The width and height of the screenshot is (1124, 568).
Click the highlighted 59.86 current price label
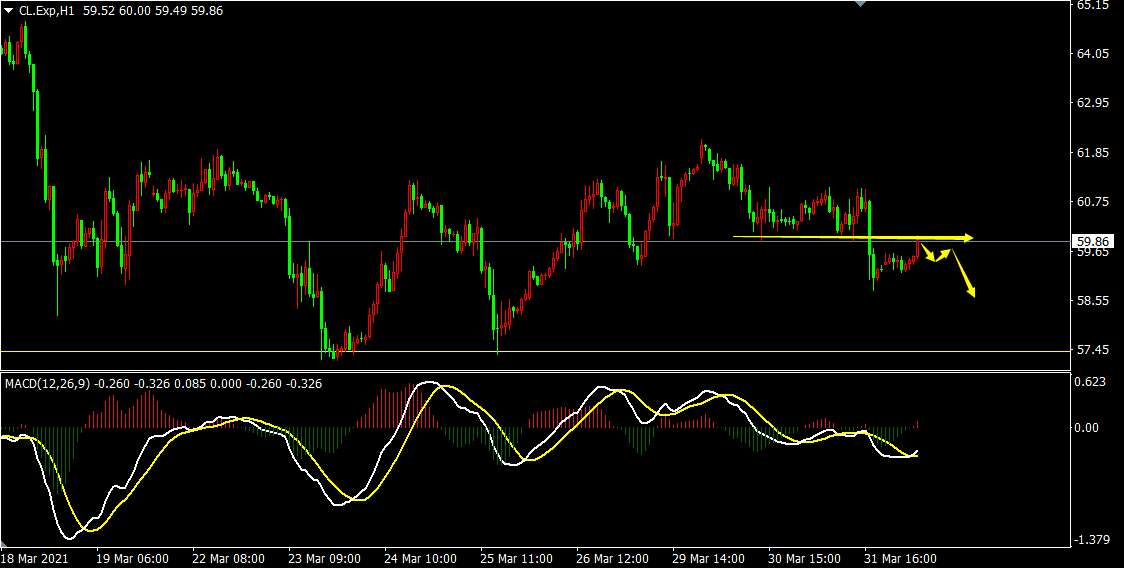(x=1091, y=241)
